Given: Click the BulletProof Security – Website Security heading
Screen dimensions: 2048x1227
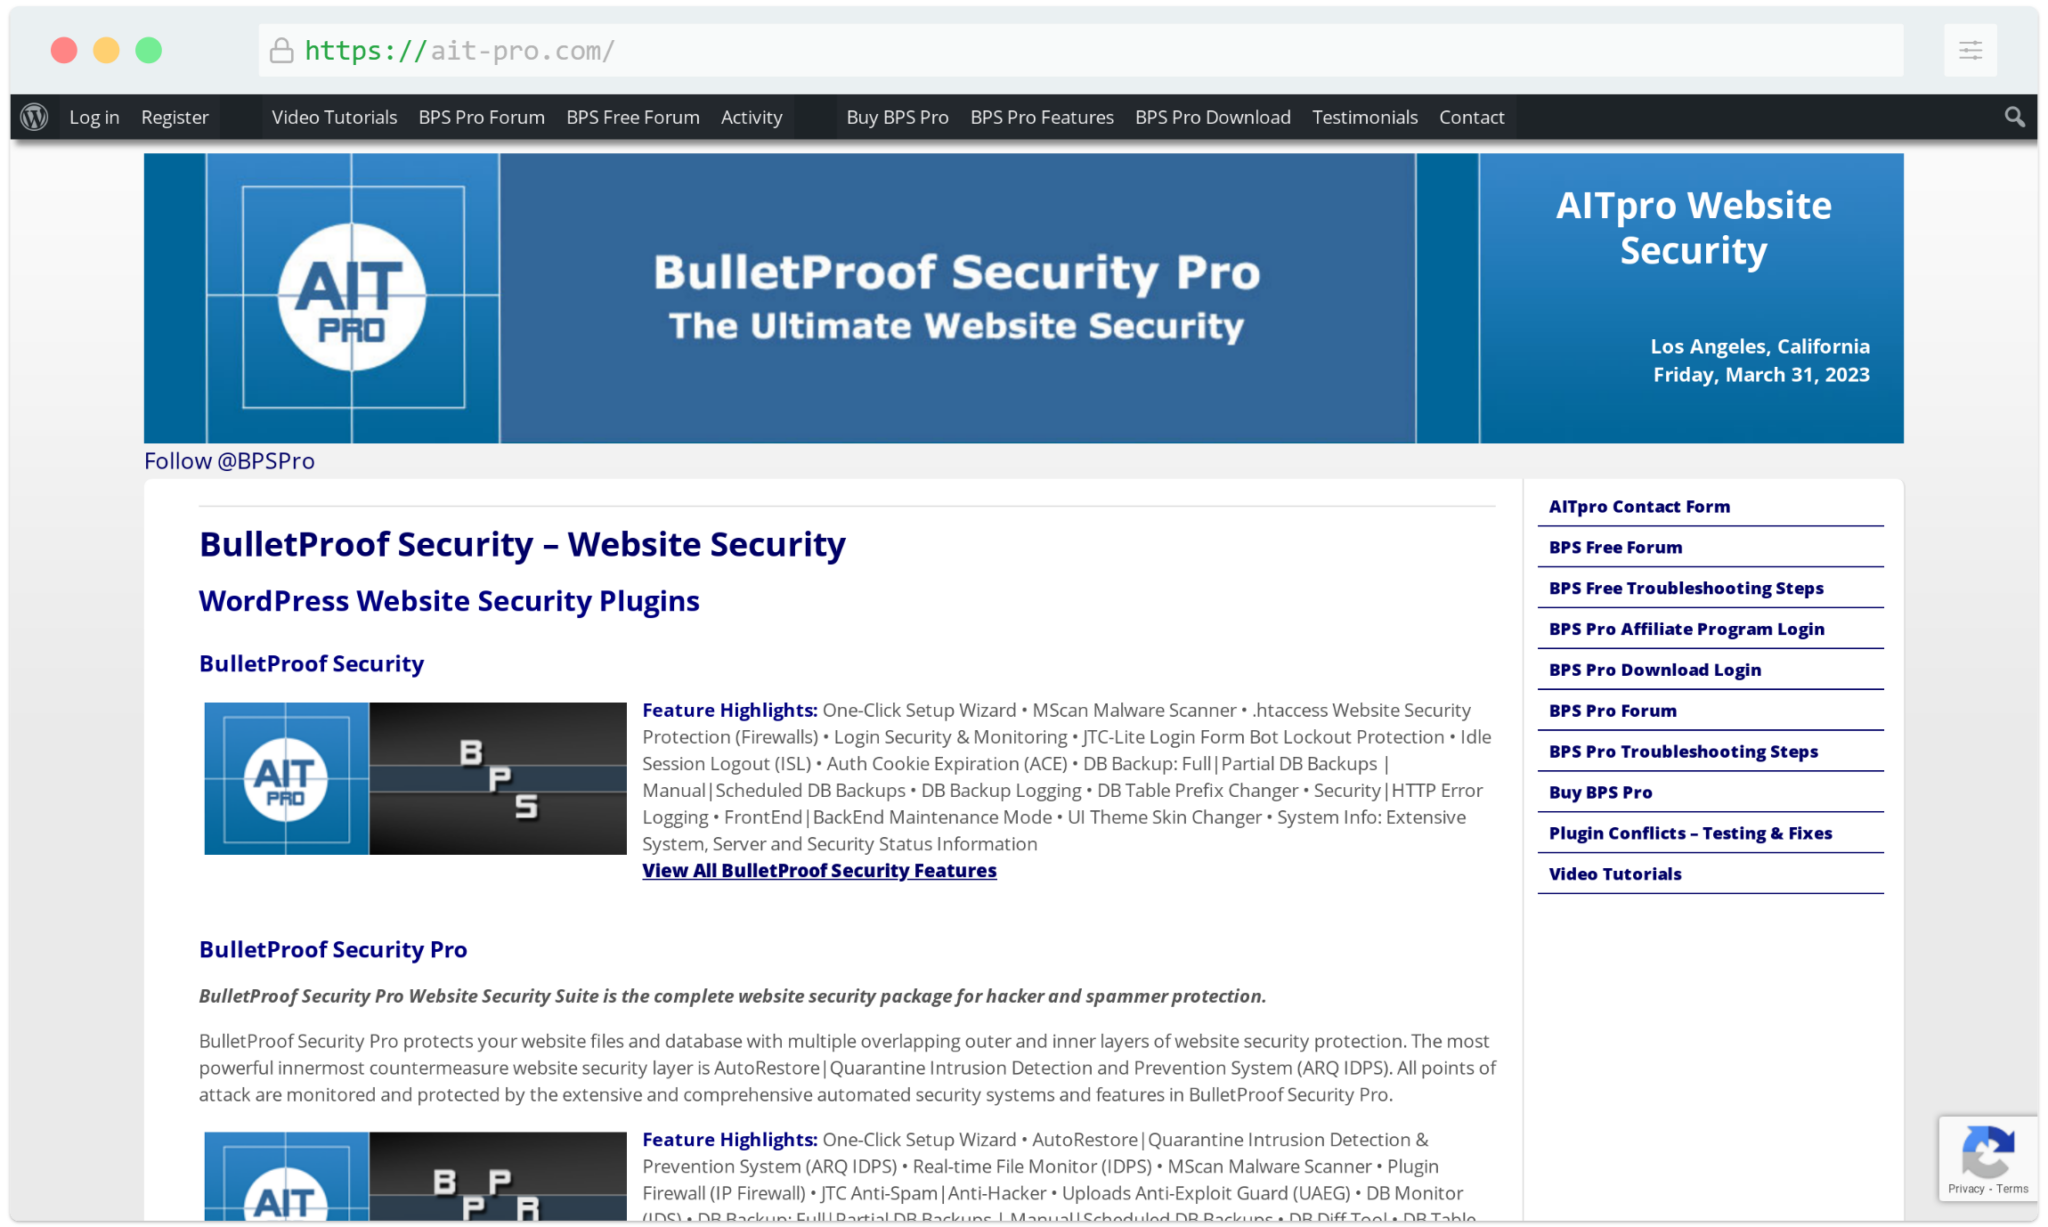Looking at the screenshot, I should point(522,544).
